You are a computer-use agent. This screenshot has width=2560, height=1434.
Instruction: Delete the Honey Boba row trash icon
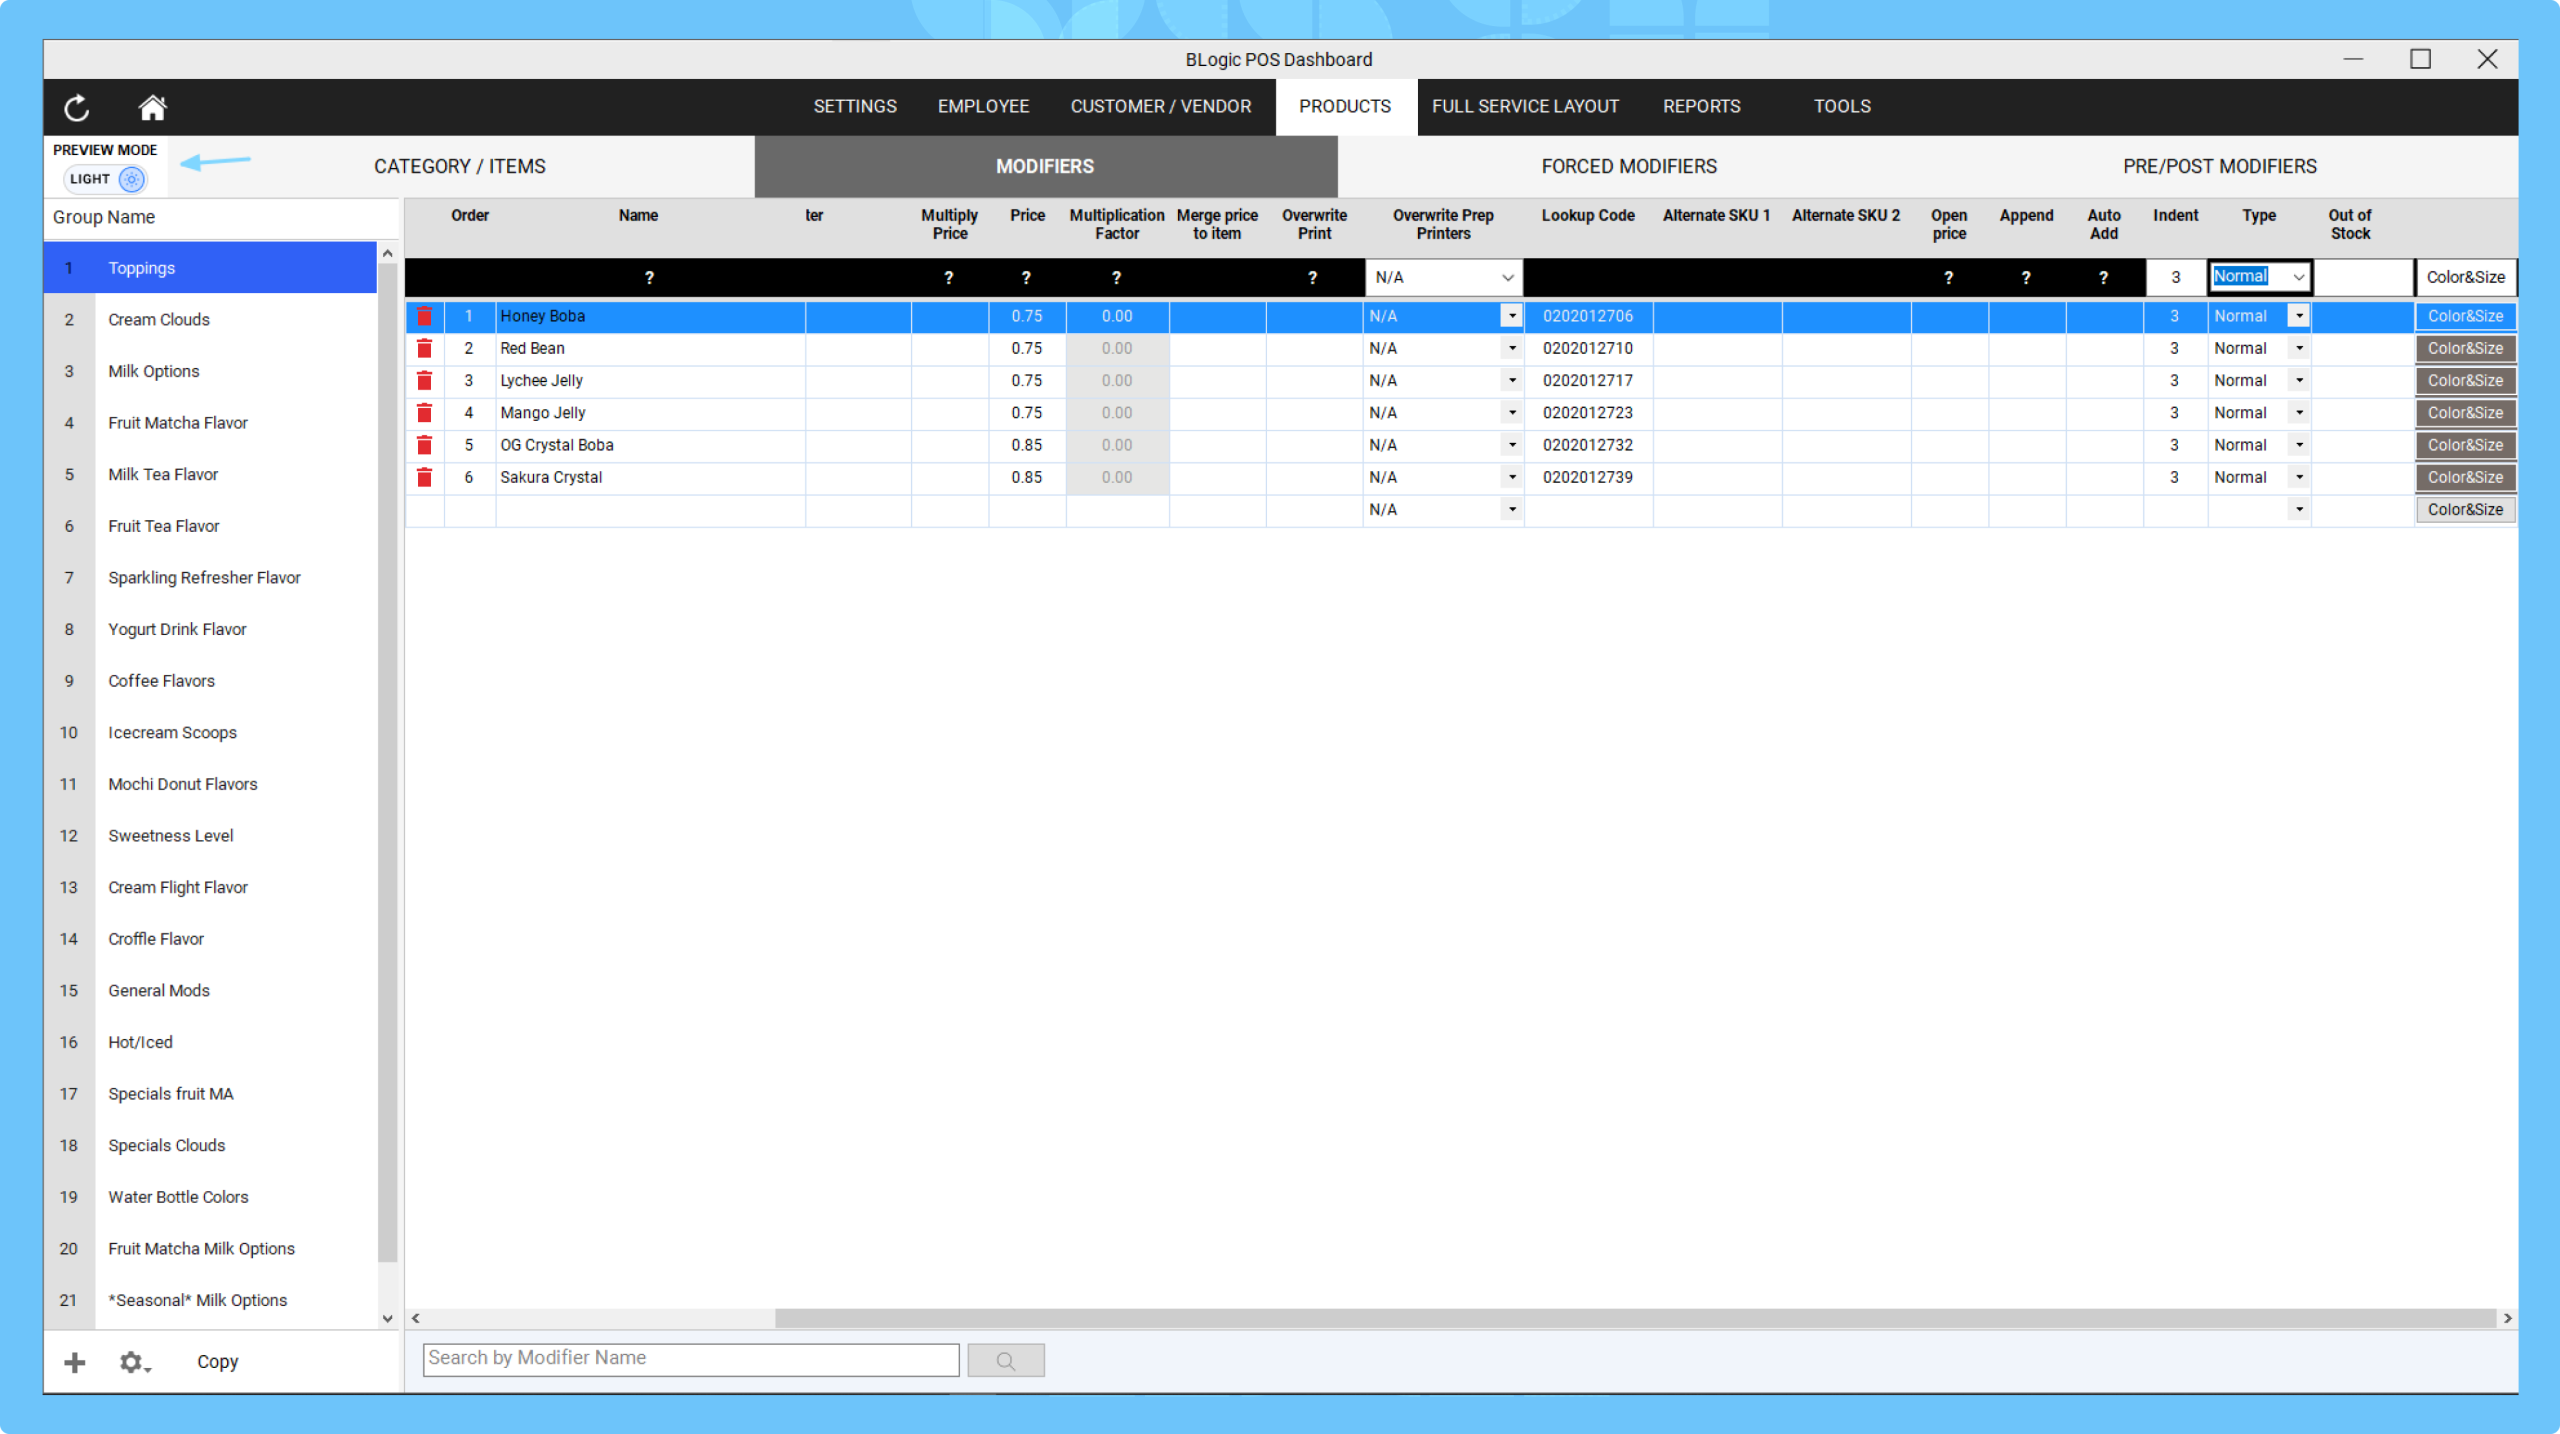tap(424, 316)
